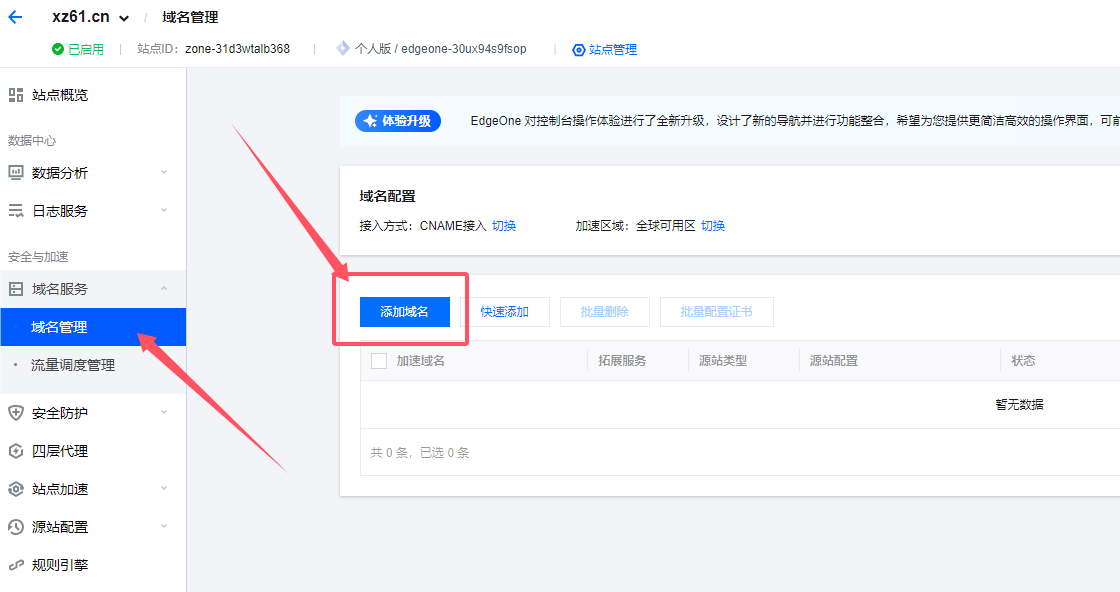The height and width of the screenshot is (592, 1120).
Task: Click the site ID zone-31d3wtalb368 text
Action: pos(237,49)
